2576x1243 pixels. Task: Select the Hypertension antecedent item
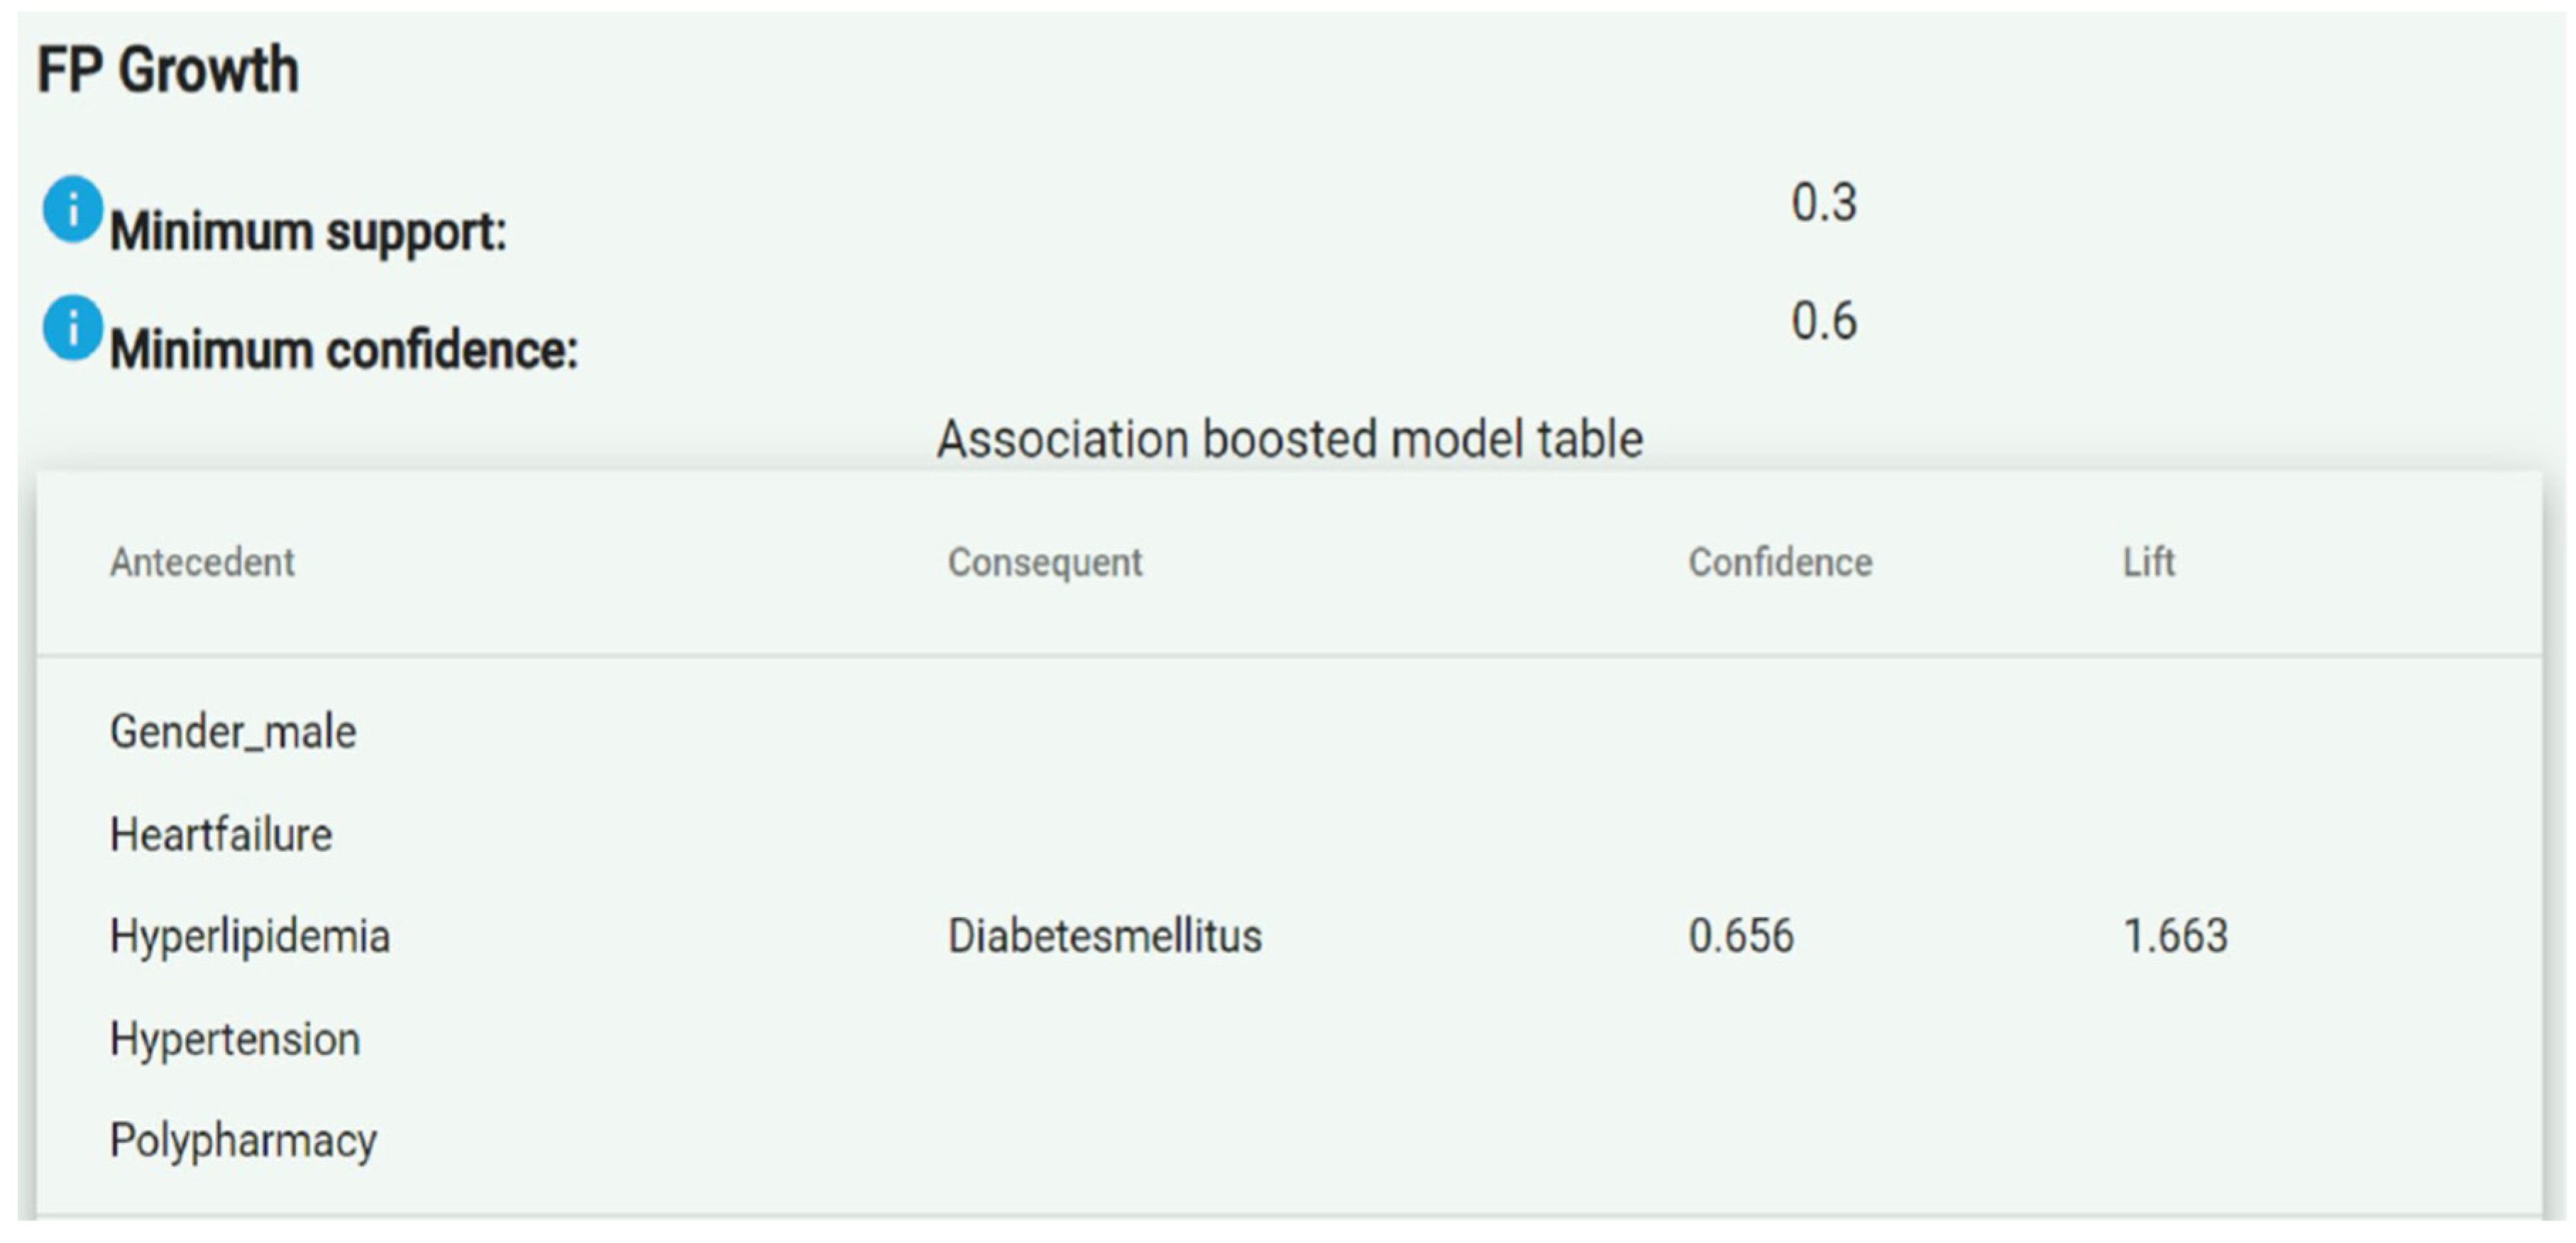235,1039
